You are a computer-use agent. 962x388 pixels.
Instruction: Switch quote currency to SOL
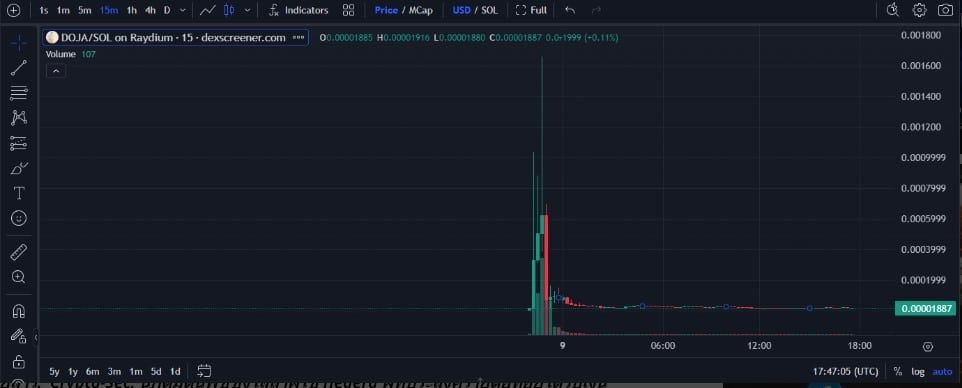coord(490,10)
